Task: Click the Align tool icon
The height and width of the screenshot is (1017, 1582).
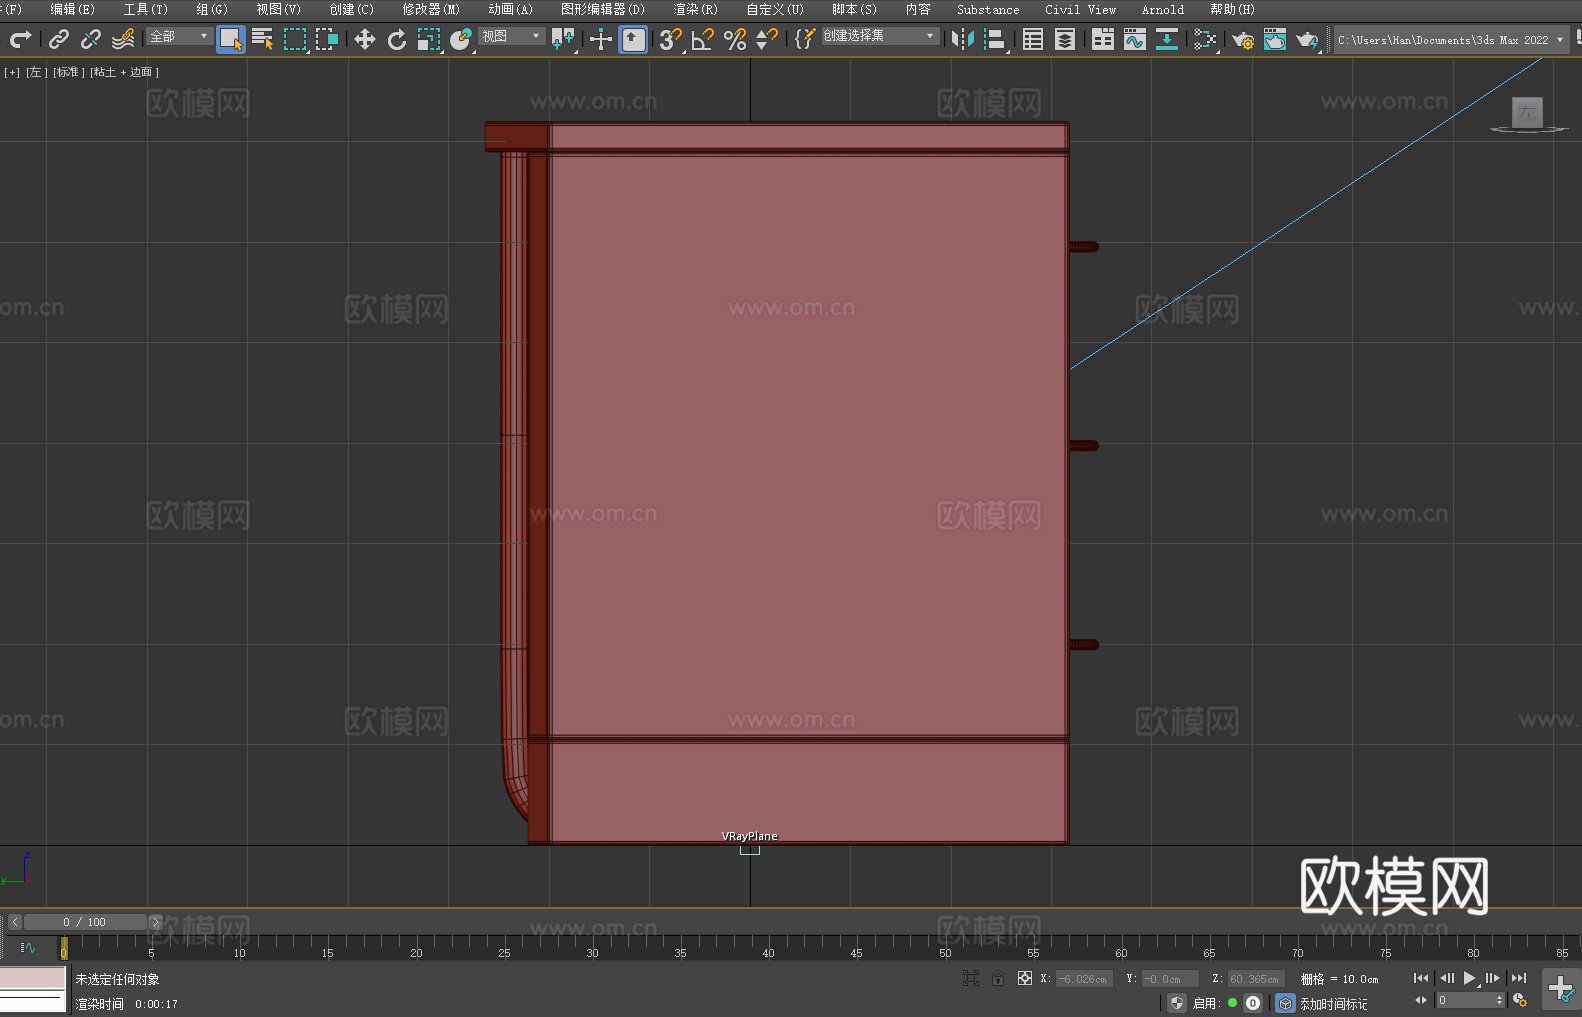Action: point(995,39)
